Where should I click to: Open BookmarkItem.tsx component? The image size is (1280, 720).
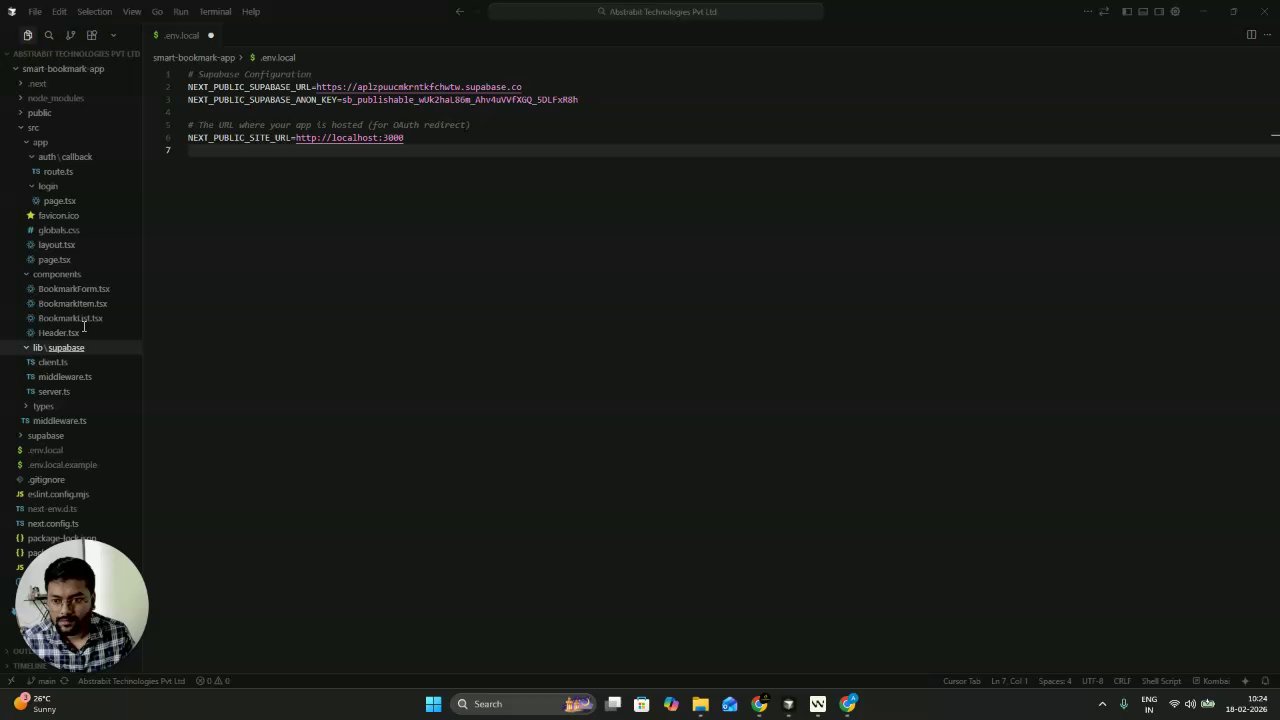[70, 304]
